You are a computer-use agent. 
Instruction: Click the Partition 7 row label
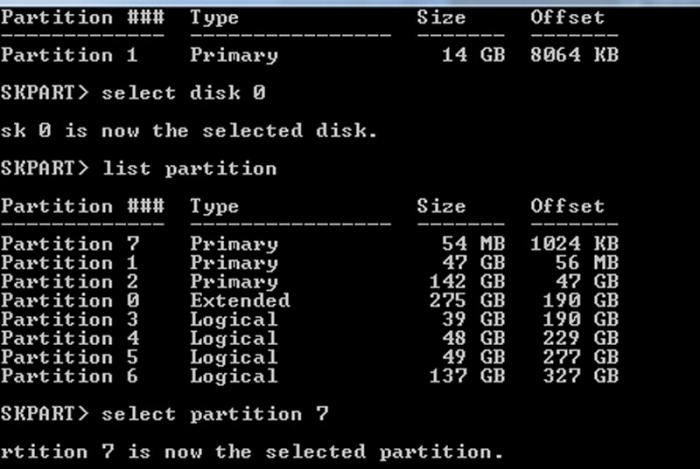(69, 244)
